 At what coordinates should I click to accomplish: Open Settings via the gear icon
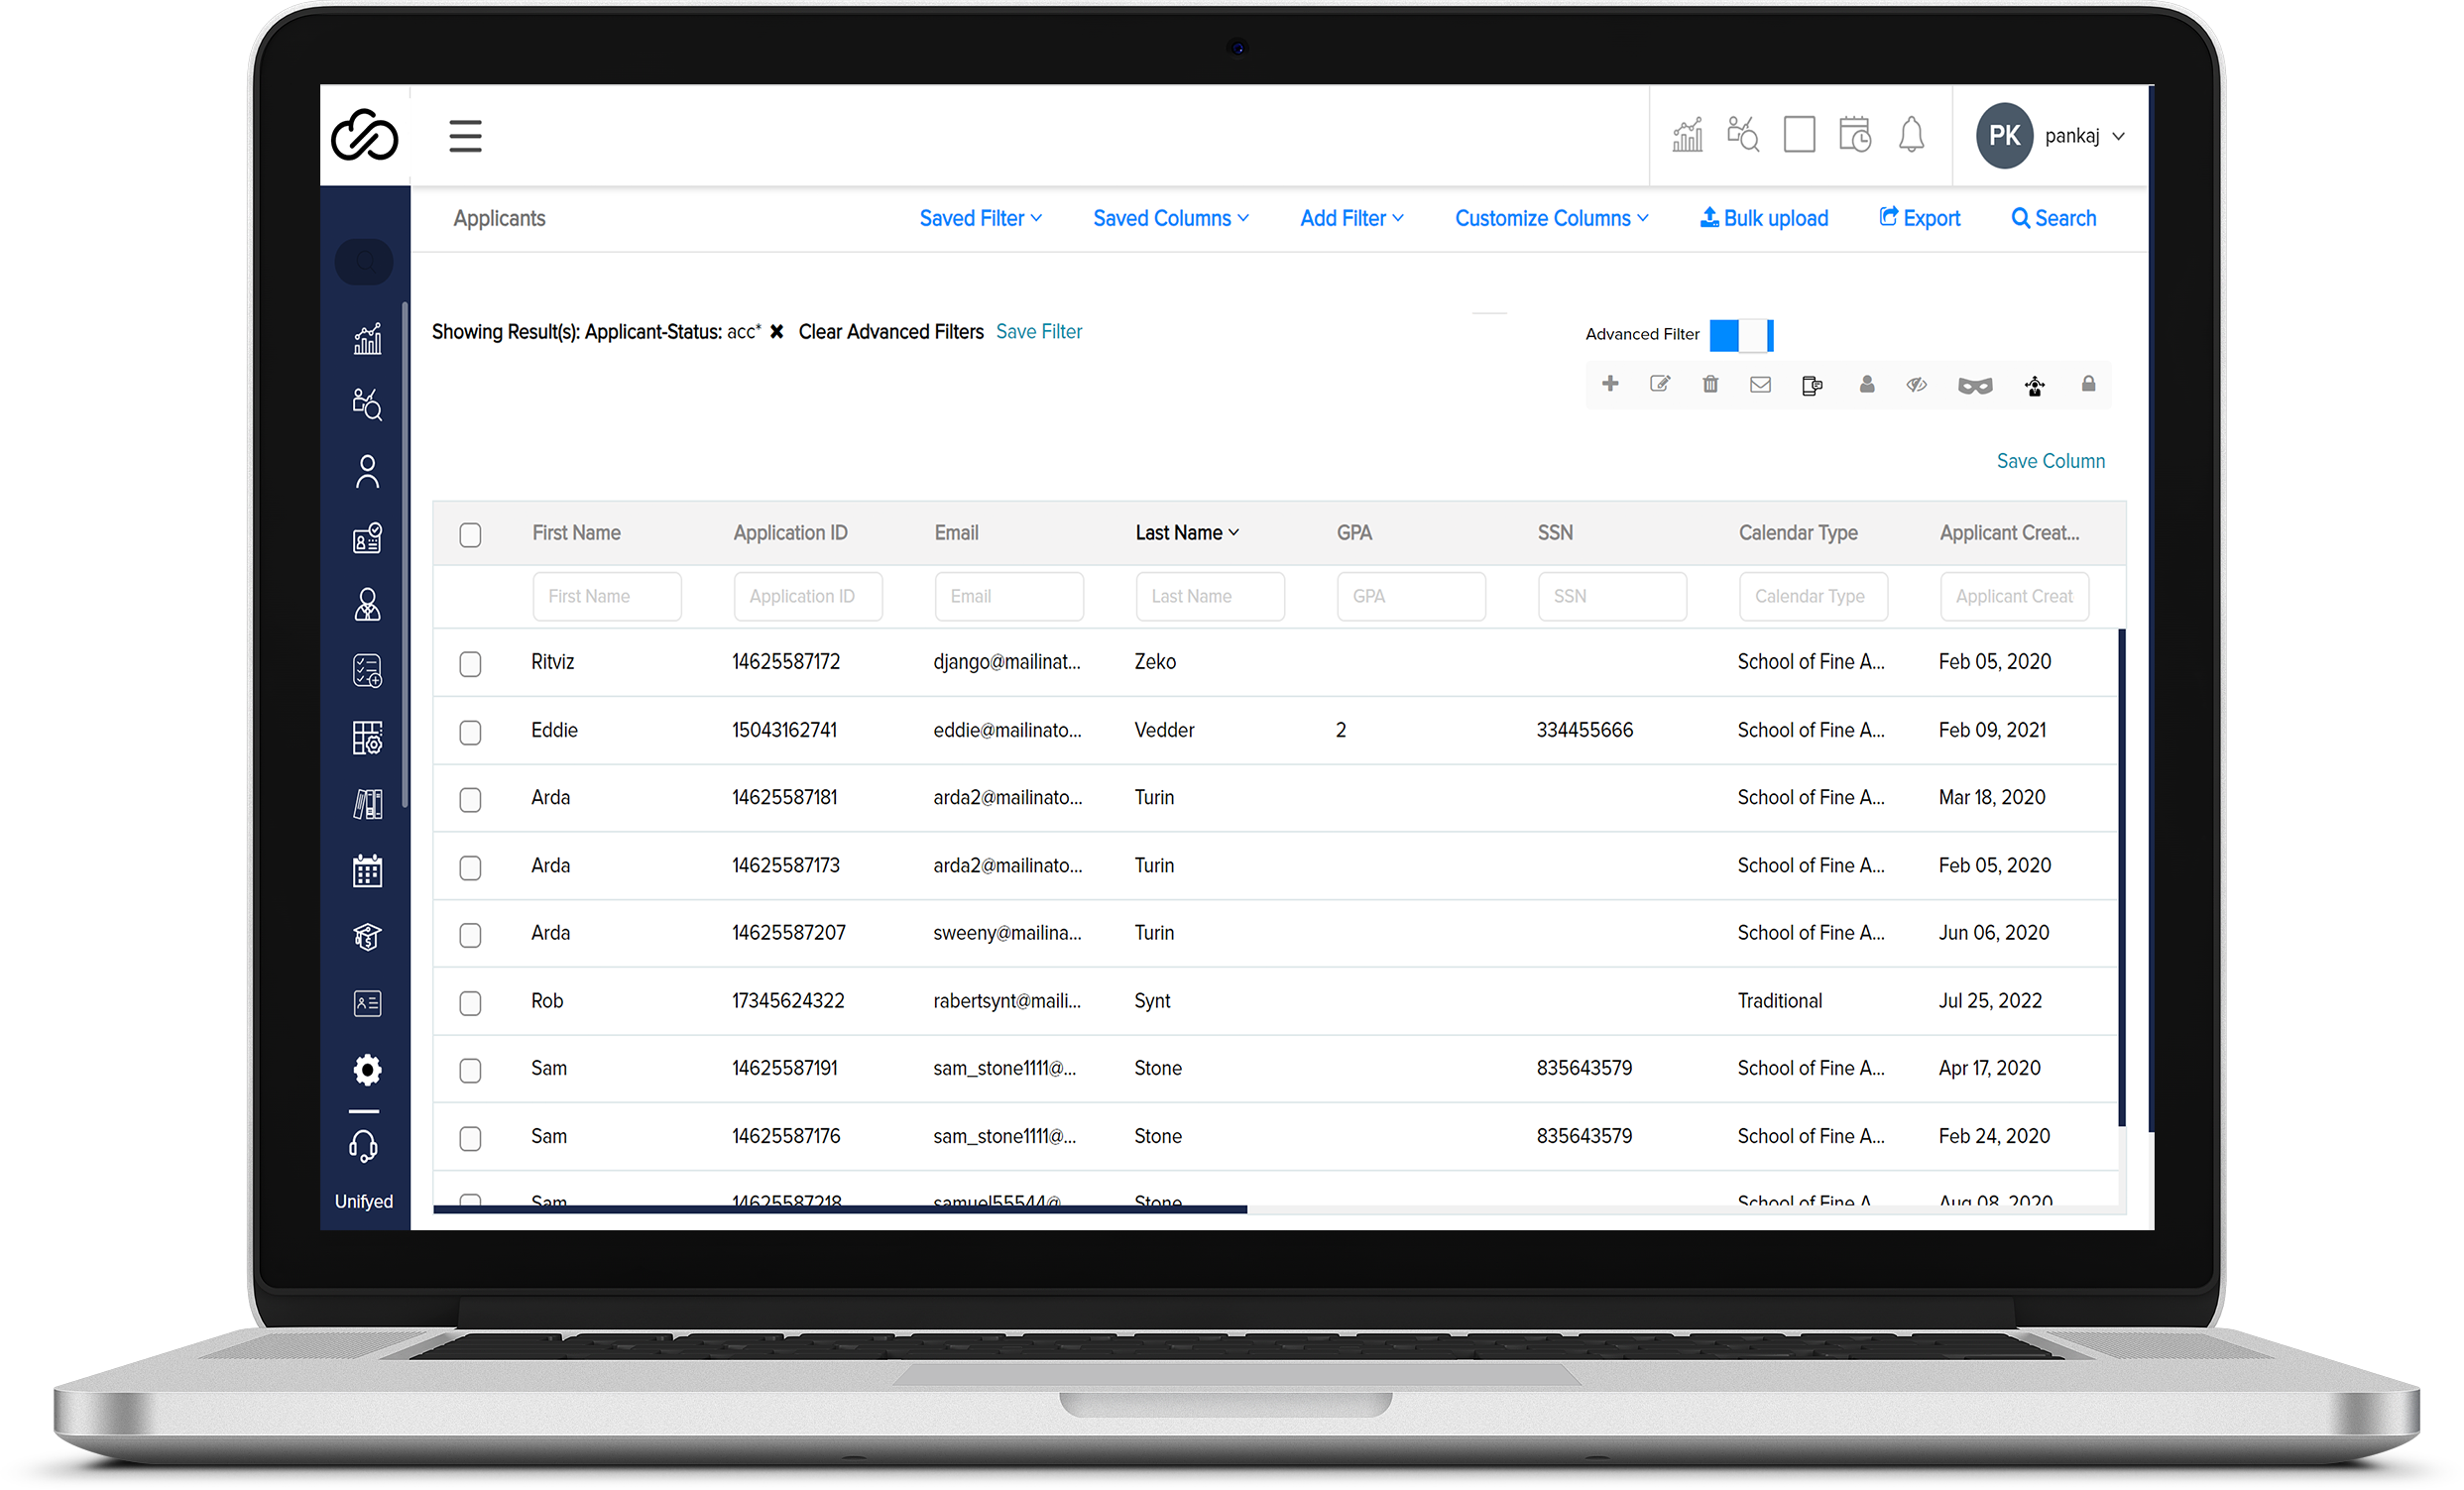(x=367, y=1070)
